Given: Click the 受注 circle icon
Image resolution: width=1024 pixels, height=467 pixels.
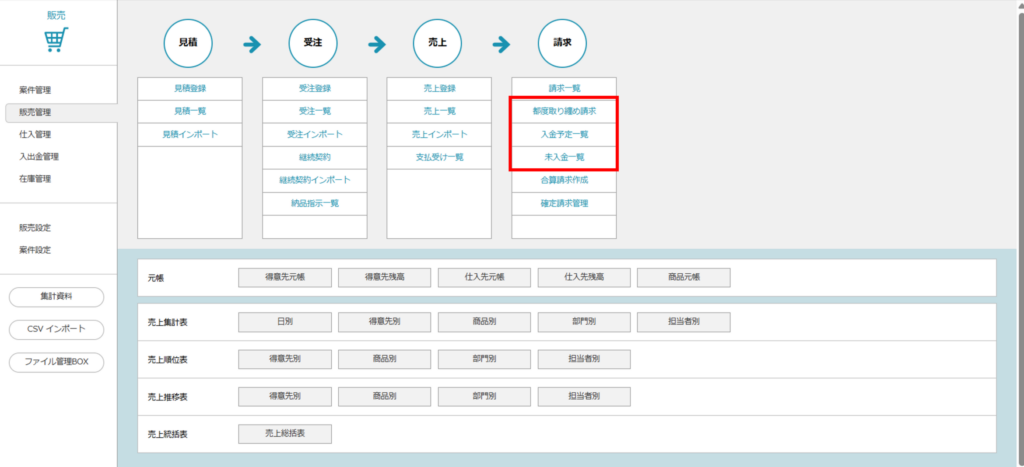Looking at the screenshot, I should 314,44.
